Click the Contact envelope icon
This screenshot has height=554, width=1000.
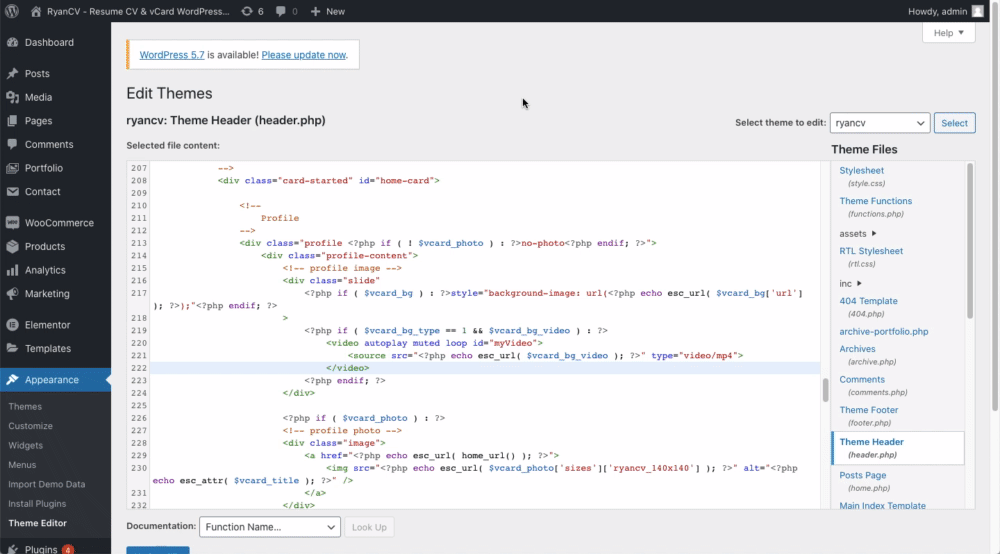(x=12, y=191)
